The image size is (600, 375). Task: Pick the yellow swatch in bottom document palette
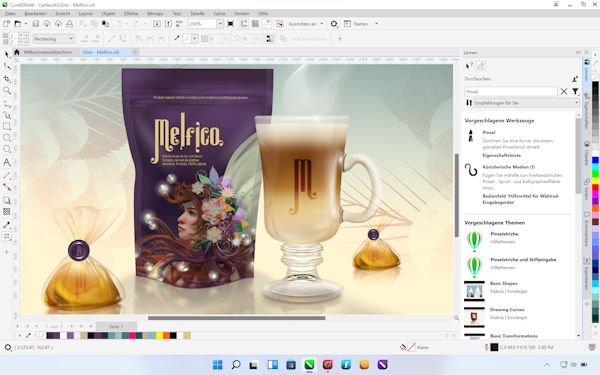tap(160, 336)
